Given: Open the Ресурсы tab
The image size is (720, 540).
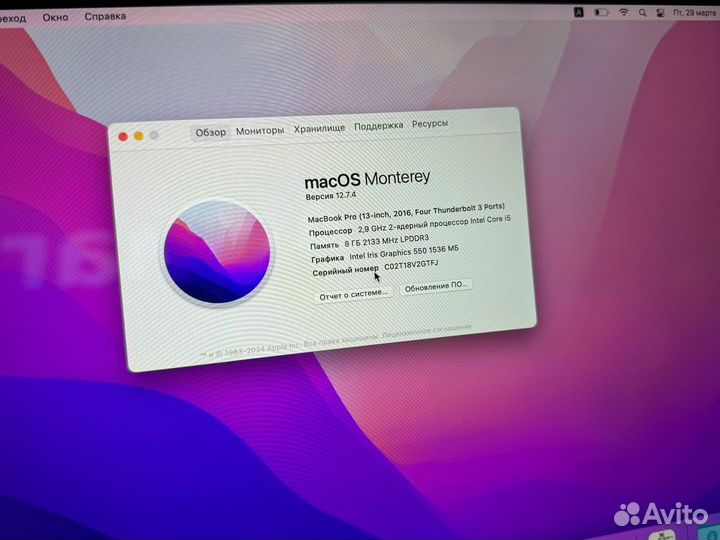Looking at the screenshot, I should (x=430, y=124).
